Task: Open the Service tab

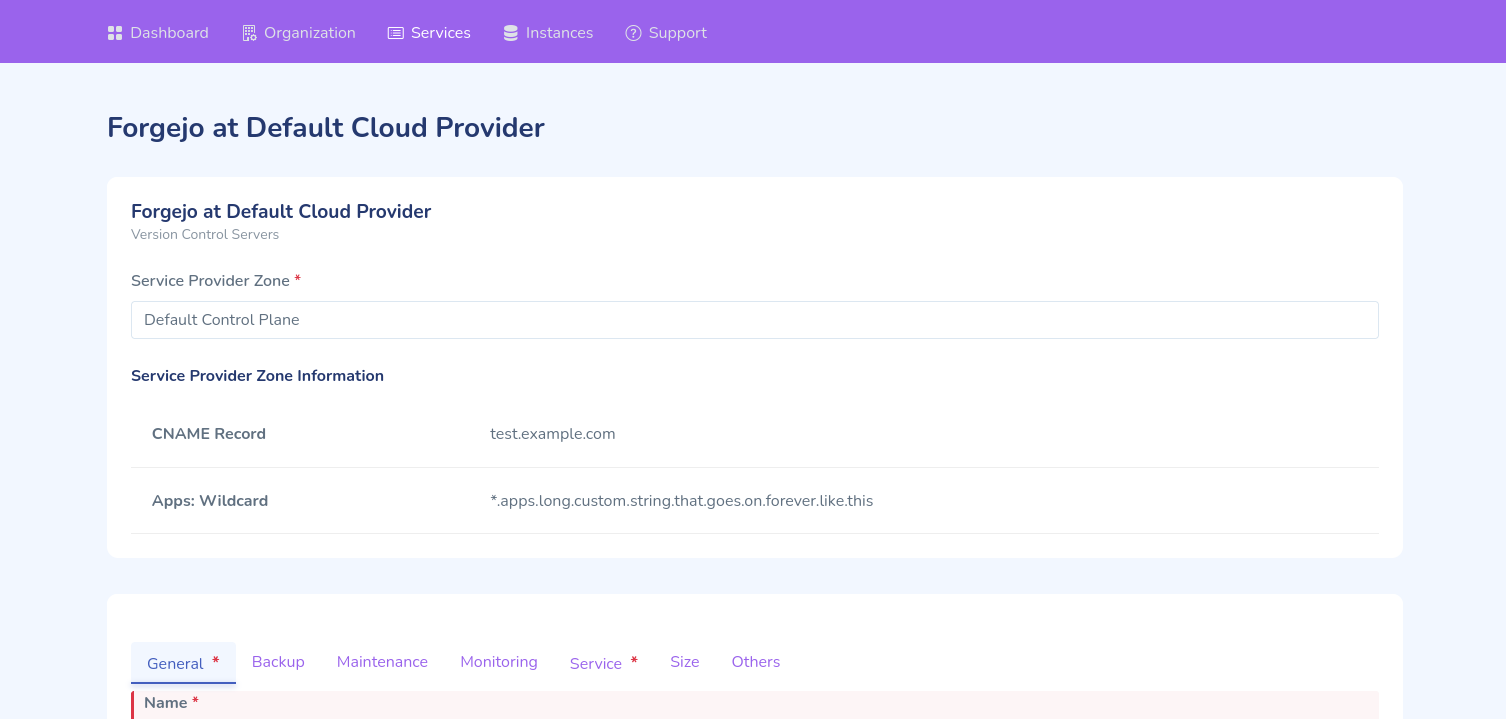Action: [x=596, y=663]
